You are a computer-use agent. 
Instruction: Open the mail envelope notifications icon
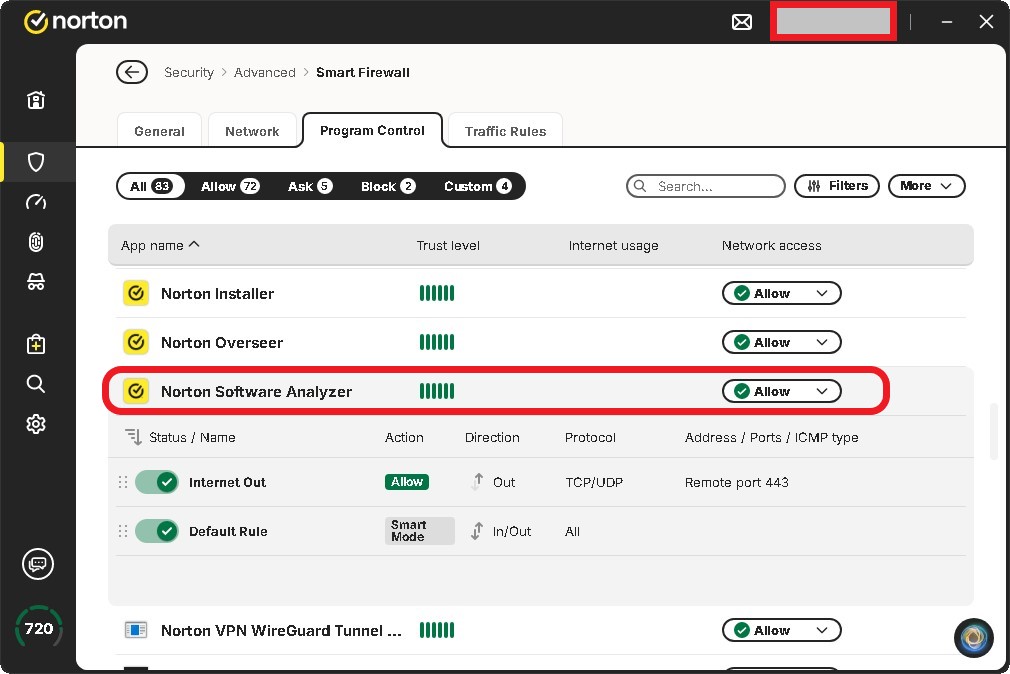tap(742, 23)
